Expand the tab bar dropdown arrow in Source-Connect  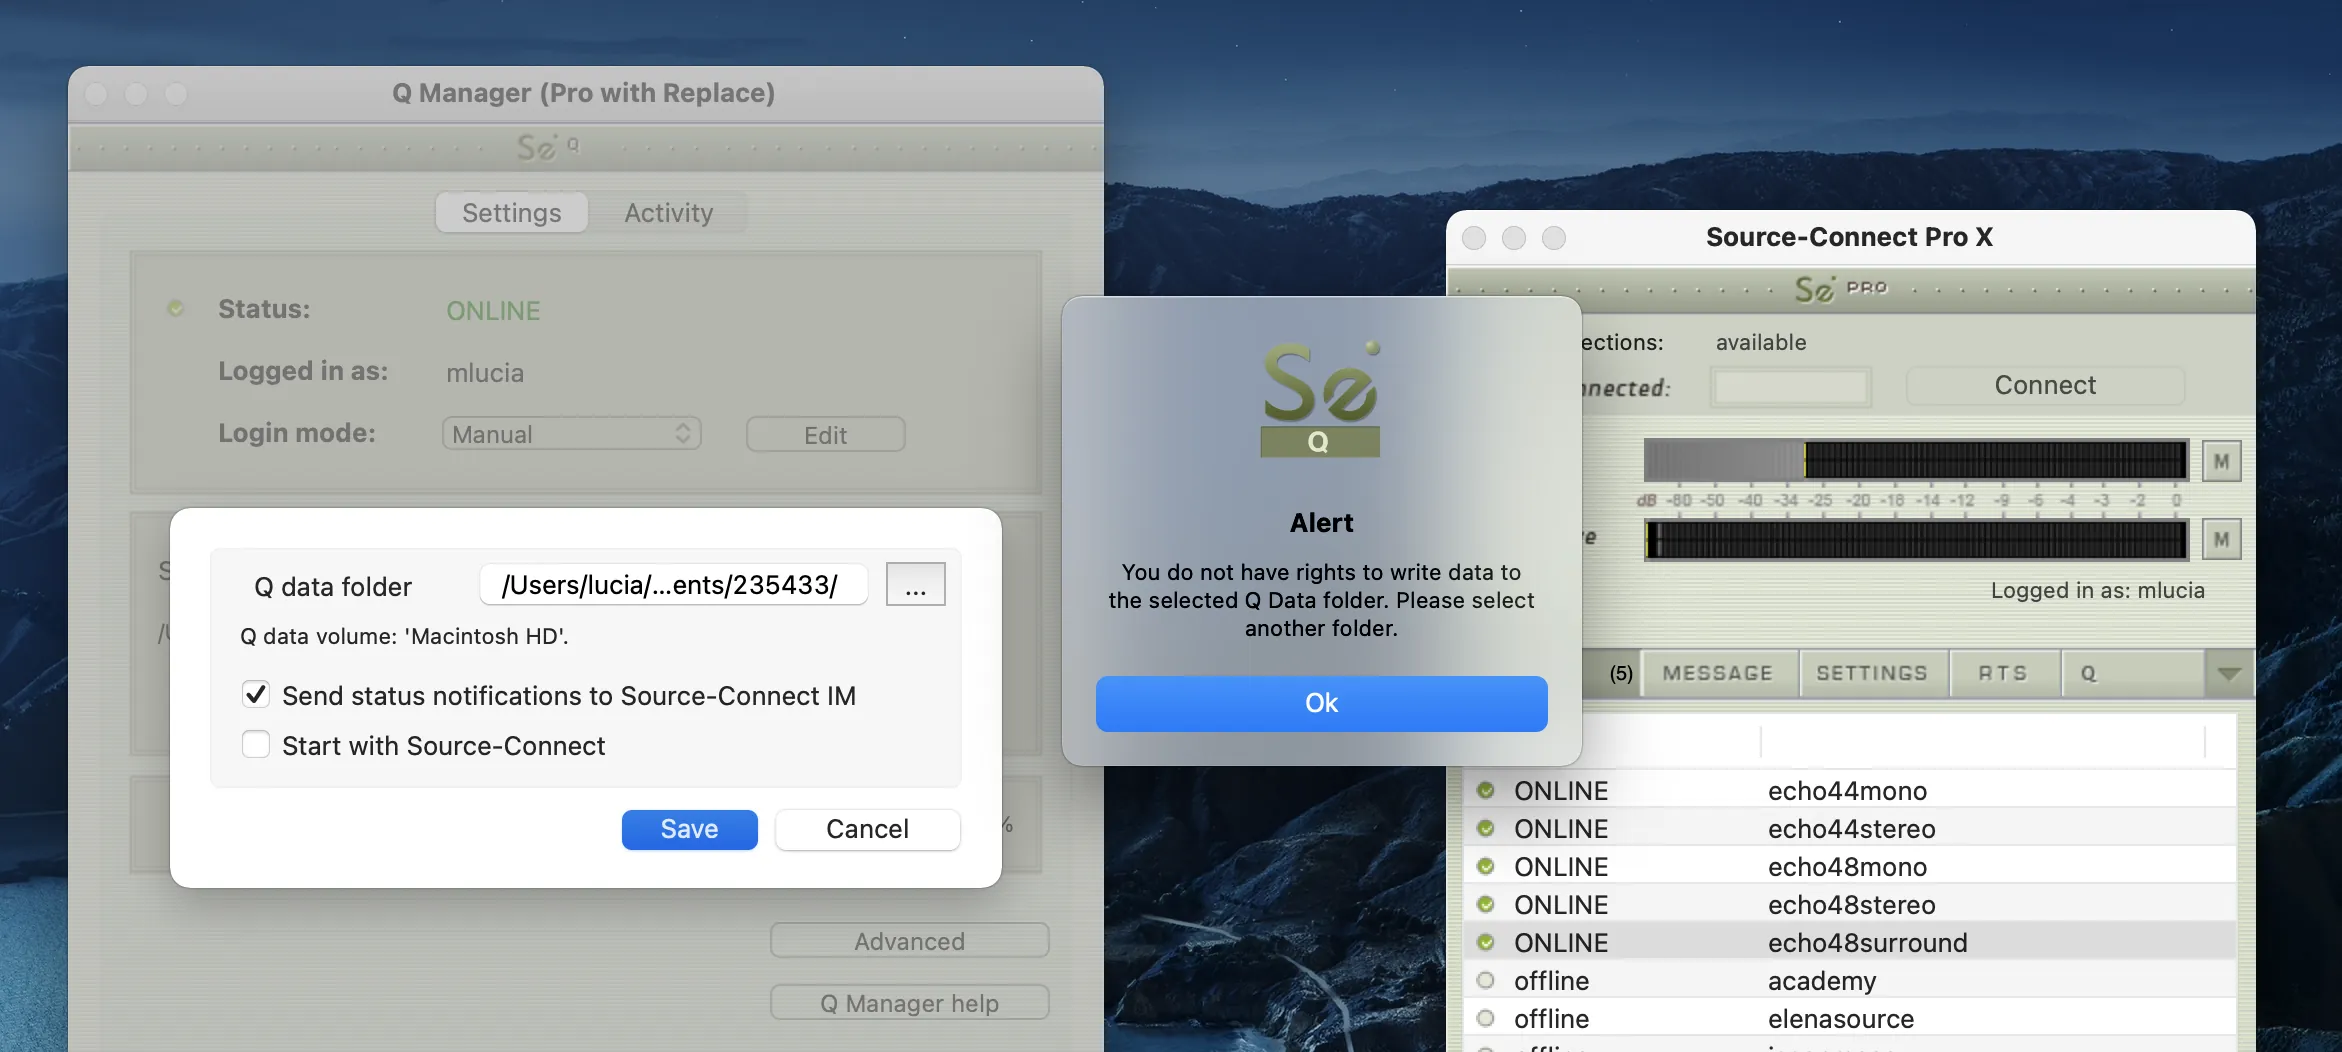[x=2229, y=673]
